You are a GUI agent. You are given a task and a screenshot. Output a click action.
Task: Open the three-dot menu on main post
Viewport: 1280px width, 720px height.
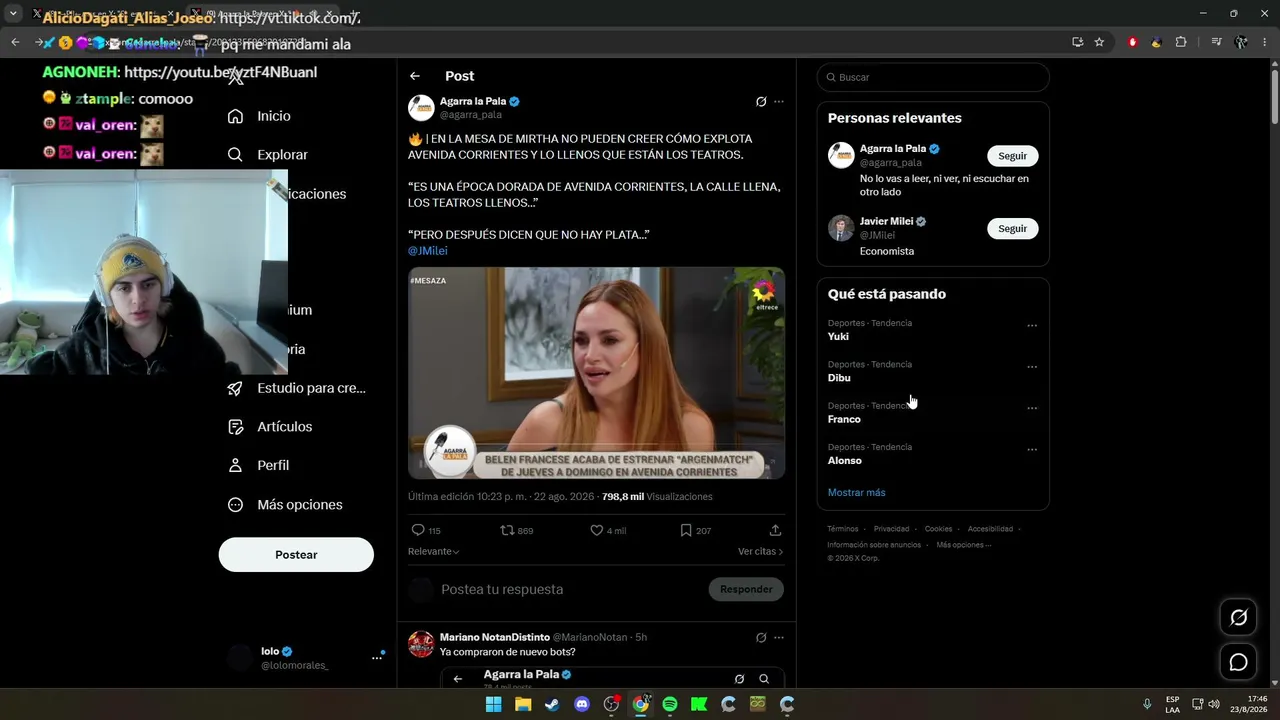(x=779, y=101)
